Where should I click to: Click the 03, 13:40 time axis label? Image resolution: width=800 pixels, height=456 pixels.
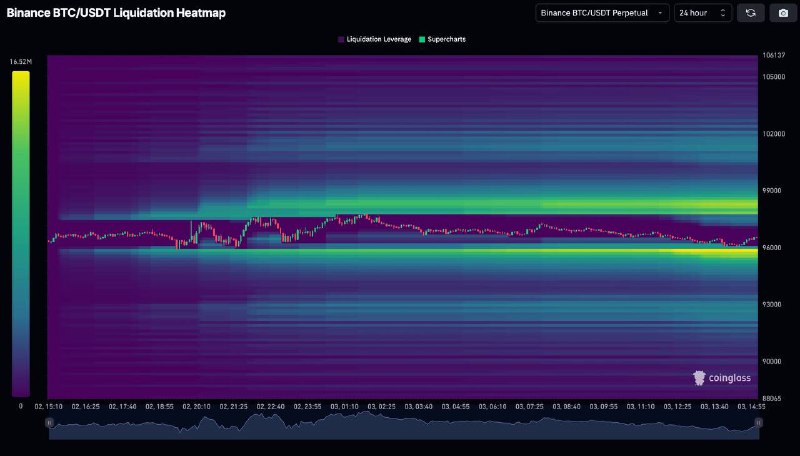(714, 407)
